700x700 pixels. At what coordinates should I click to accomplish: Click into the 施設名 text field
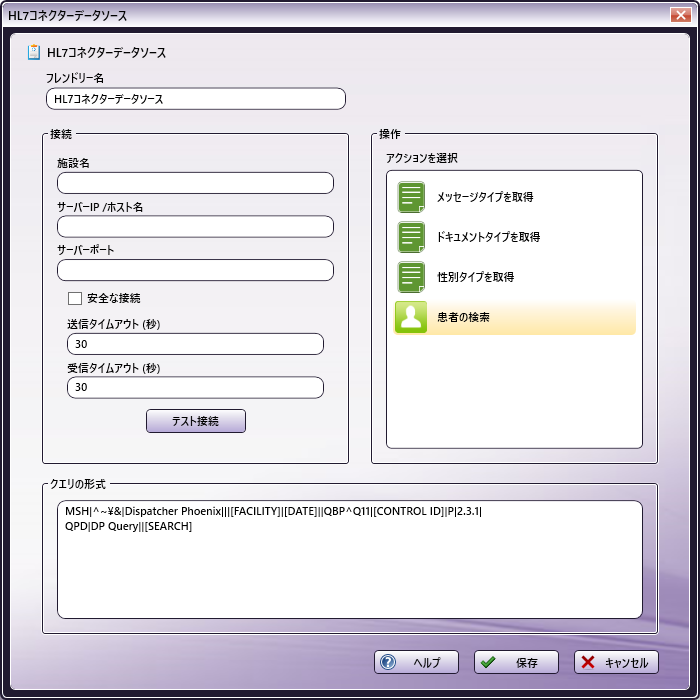tap(195, 183)
